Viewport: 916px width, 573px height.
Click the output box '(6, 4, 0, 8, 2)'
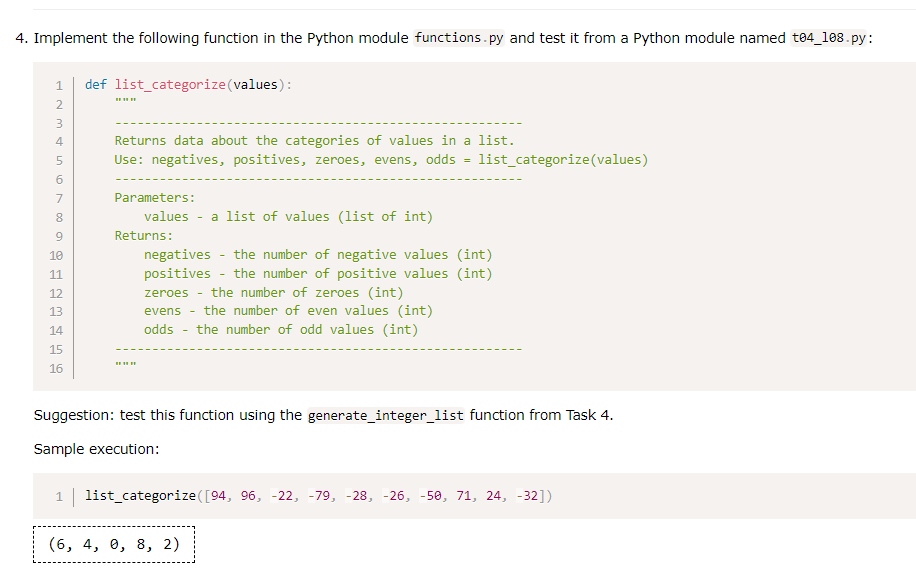pyautogui.click(x=114, y=544)
